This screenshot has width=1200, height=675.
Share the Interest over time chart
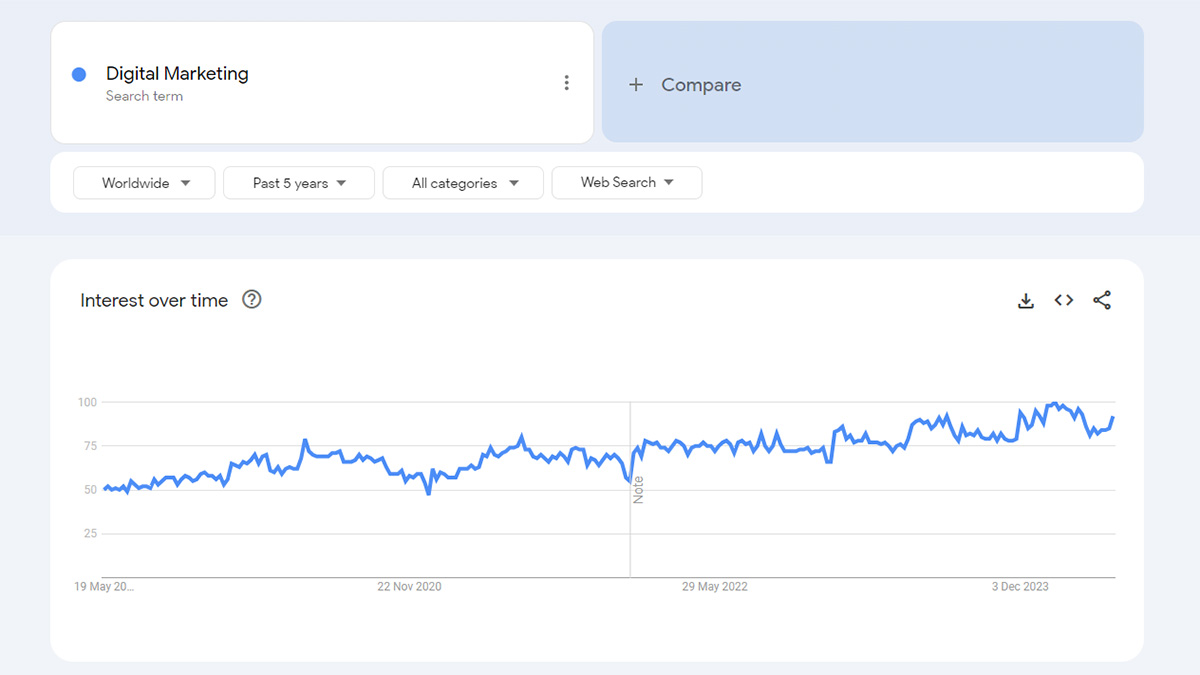[x=1102, y=300]
